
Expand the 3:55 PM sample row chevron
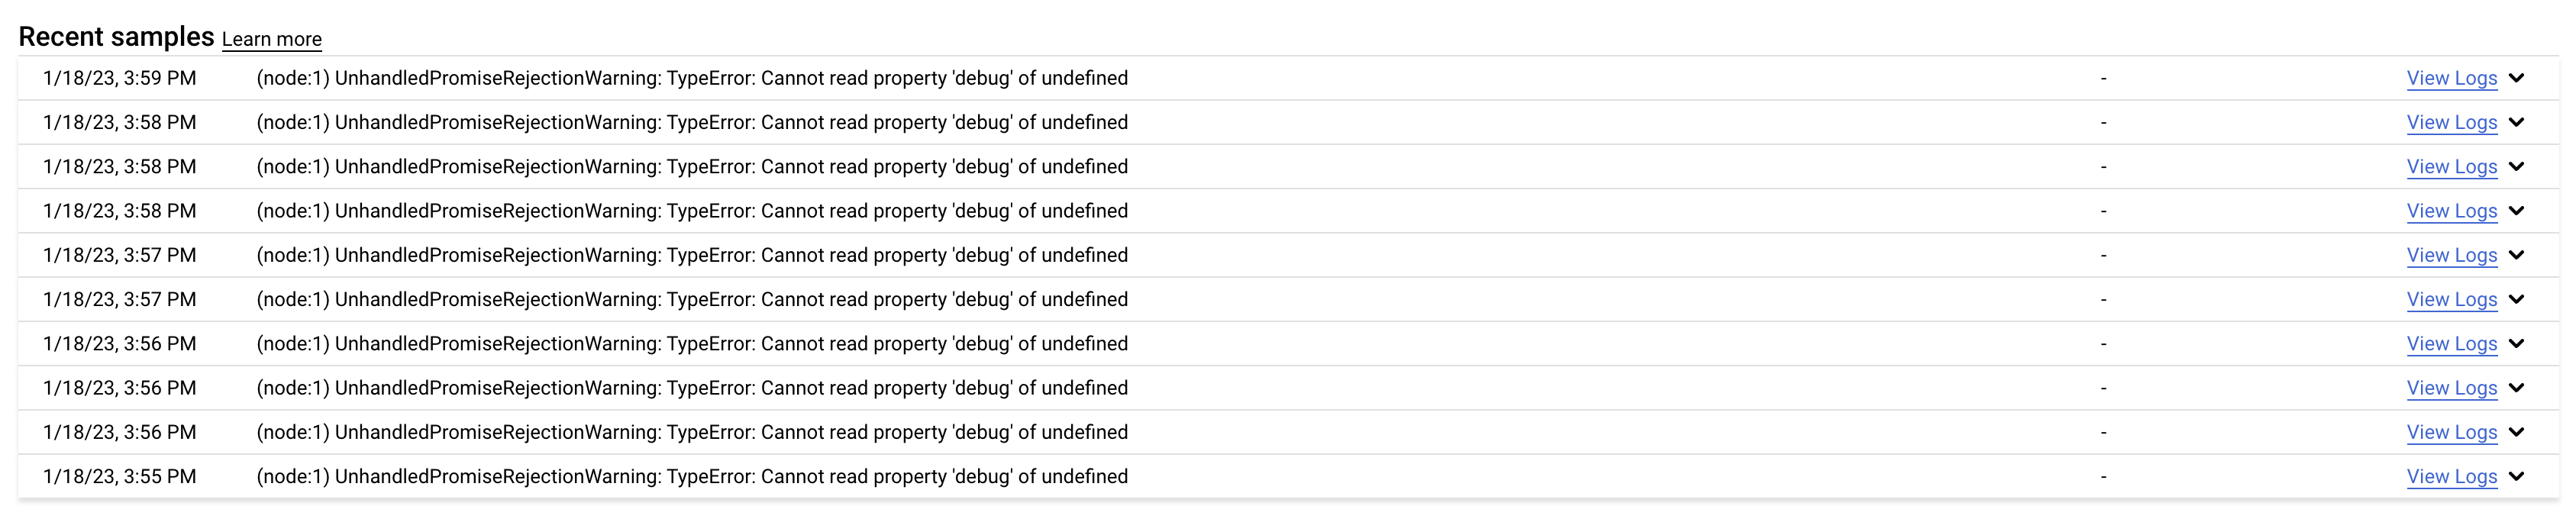pos(2517,476)
